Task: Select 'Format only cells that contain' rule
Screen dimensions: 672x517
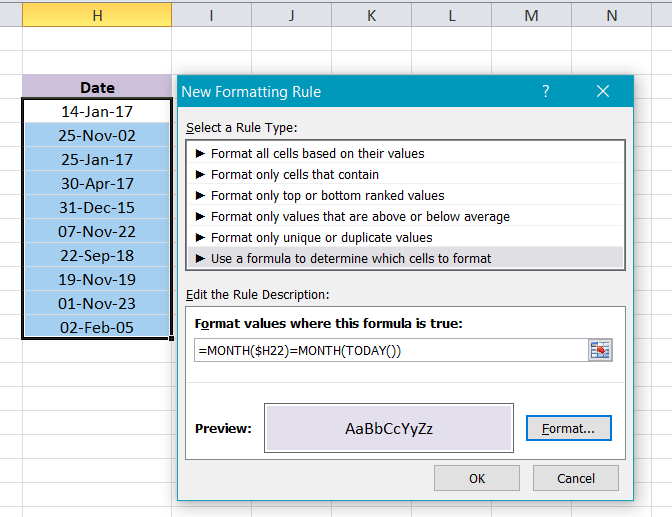Action: [x=294, y=175]
